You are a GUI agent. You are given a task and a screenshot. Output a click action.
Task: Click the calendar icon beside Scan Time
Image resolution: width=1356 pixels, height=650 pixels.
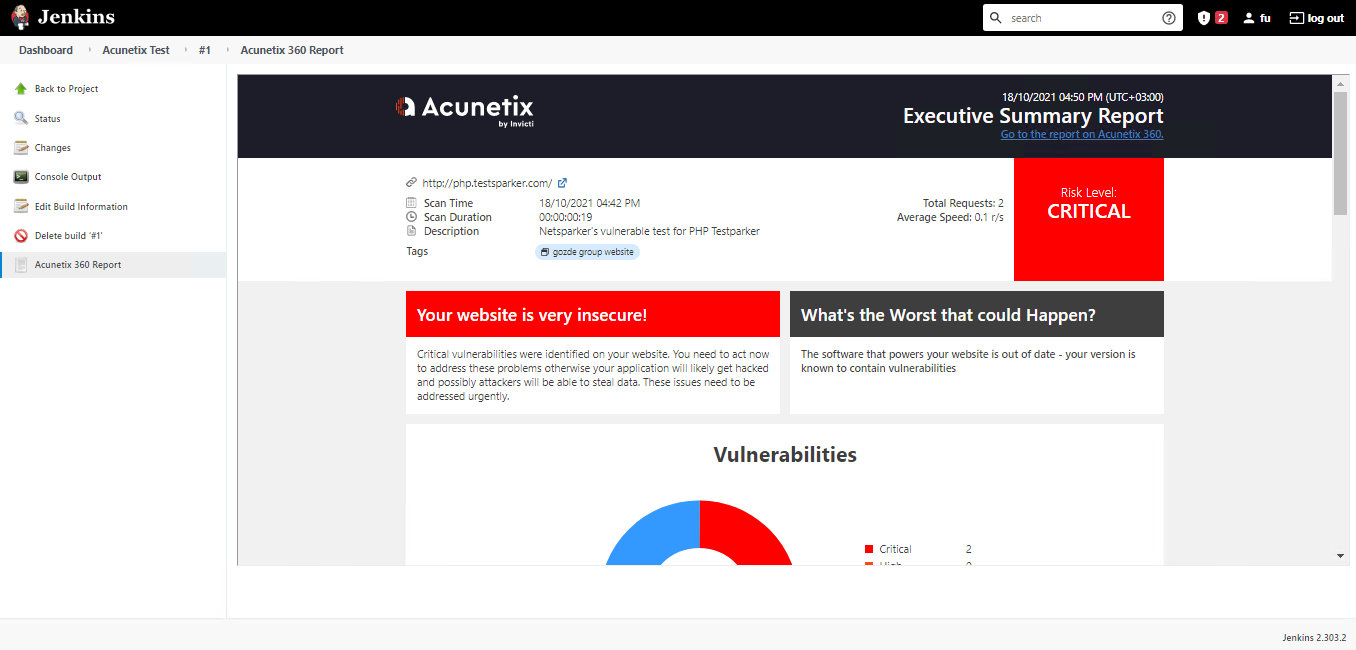tap(411, 203)
